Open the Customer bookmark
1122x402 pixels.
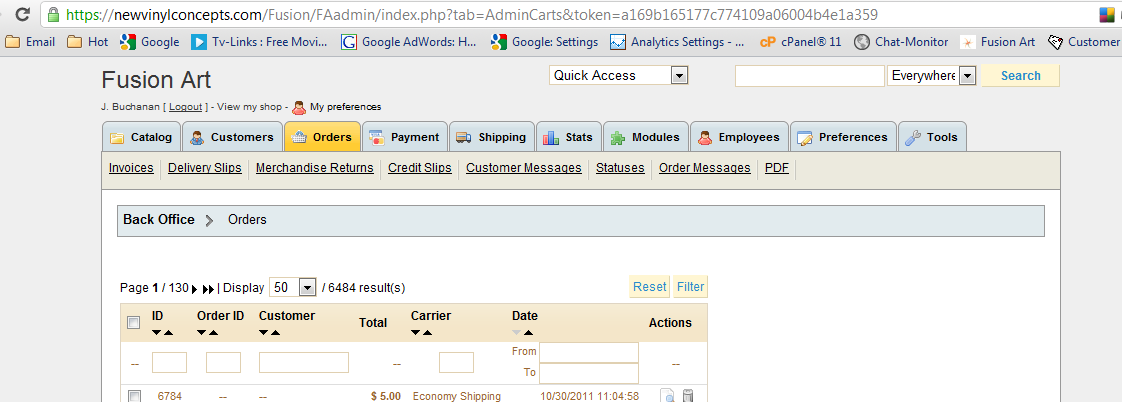coord(1083,41)
